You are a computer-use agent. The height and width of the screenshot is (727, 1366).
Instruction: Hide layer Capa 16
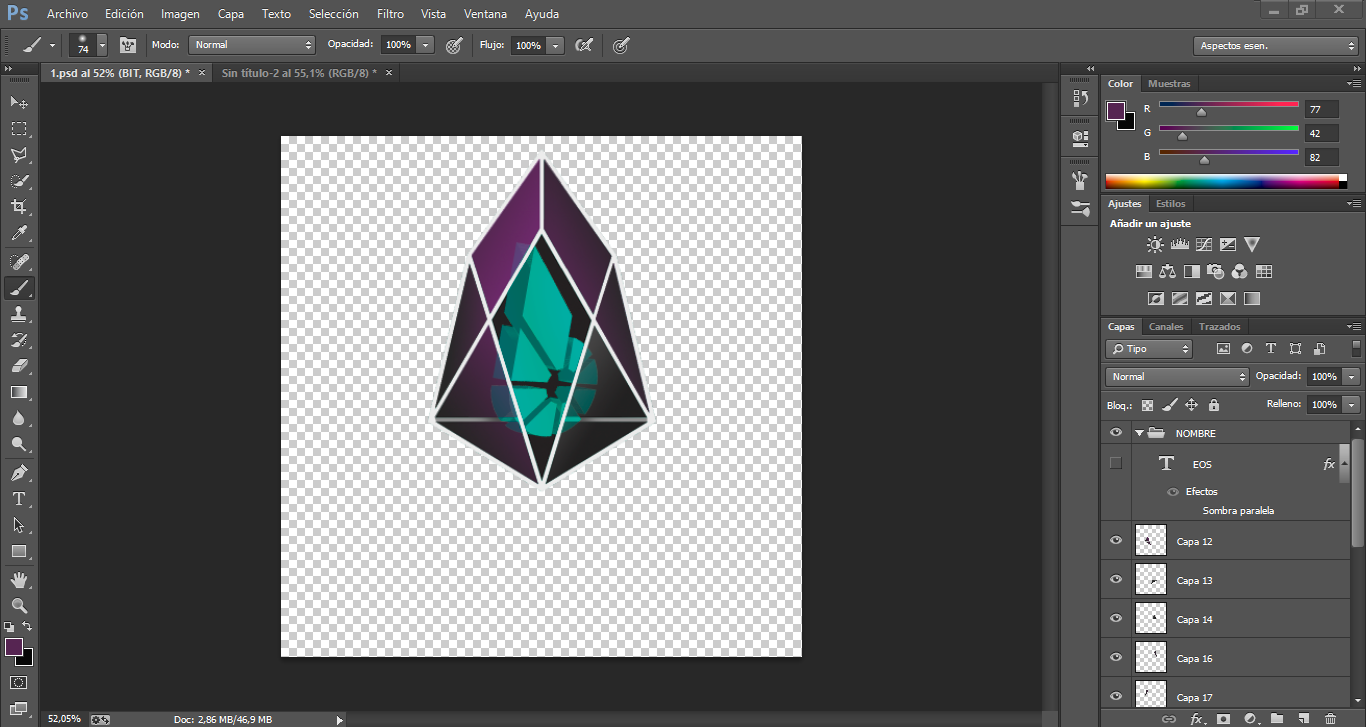(1116, 658)
